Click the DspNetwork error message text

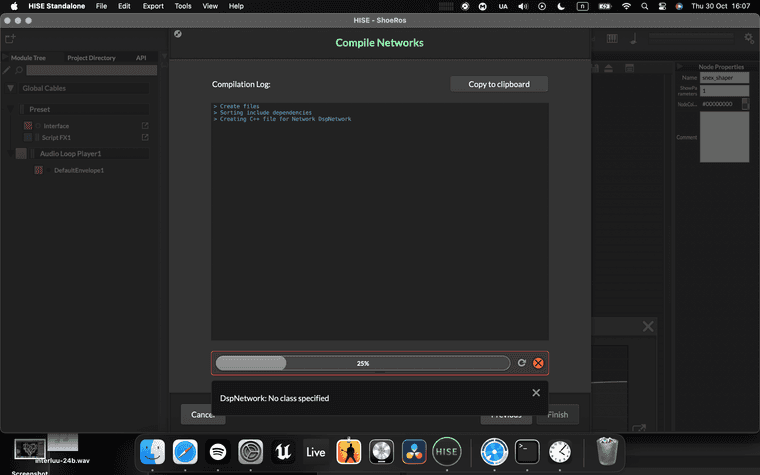[x=274, y=398]
